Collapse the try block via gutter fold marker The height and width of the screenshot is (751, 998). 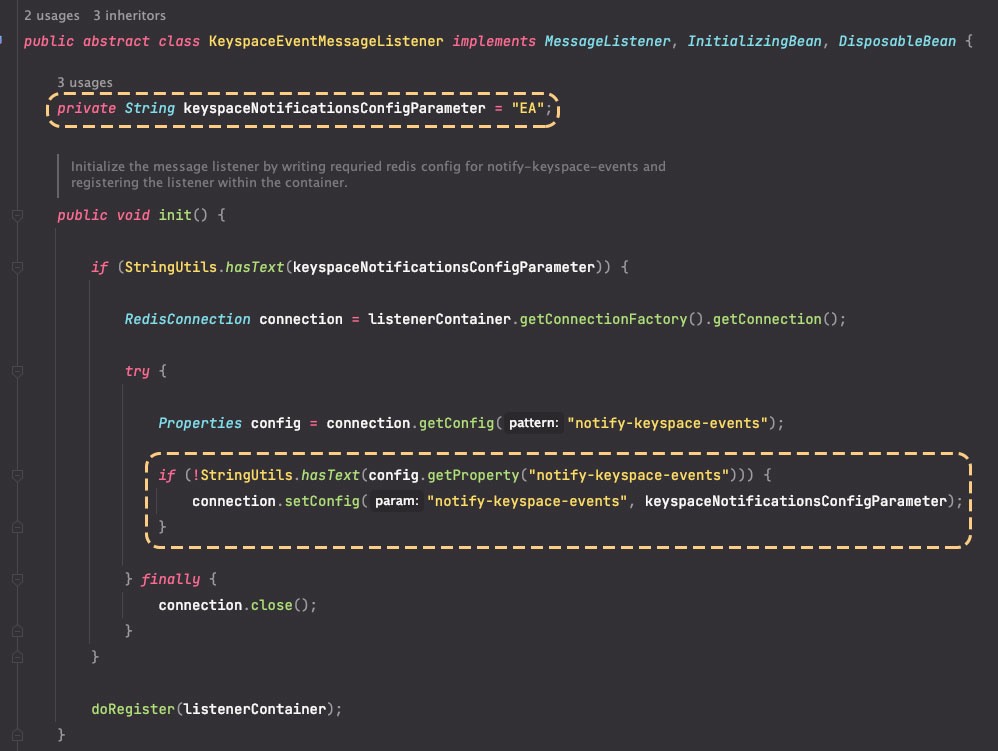[18, 372]
